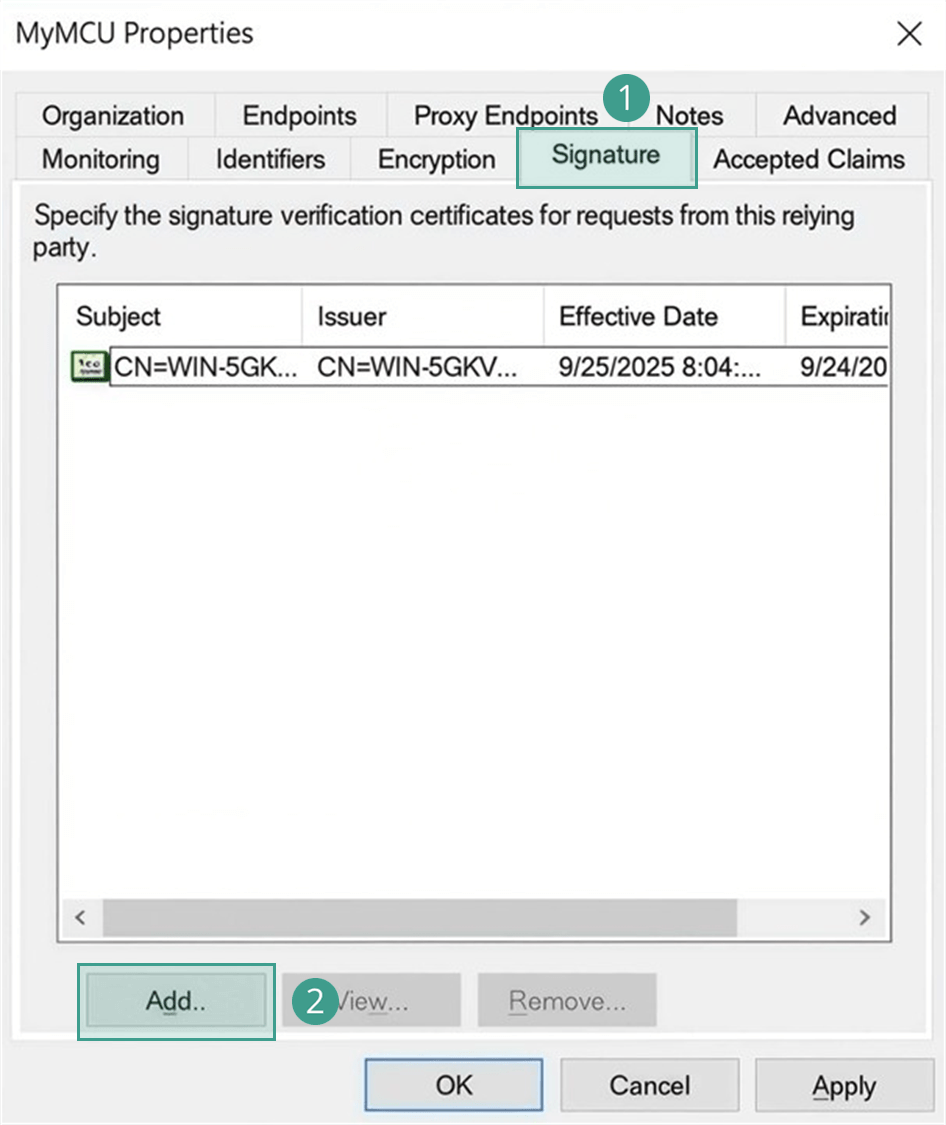Switch to the Organization tab
946x1125 pixels.
[113, 116]
